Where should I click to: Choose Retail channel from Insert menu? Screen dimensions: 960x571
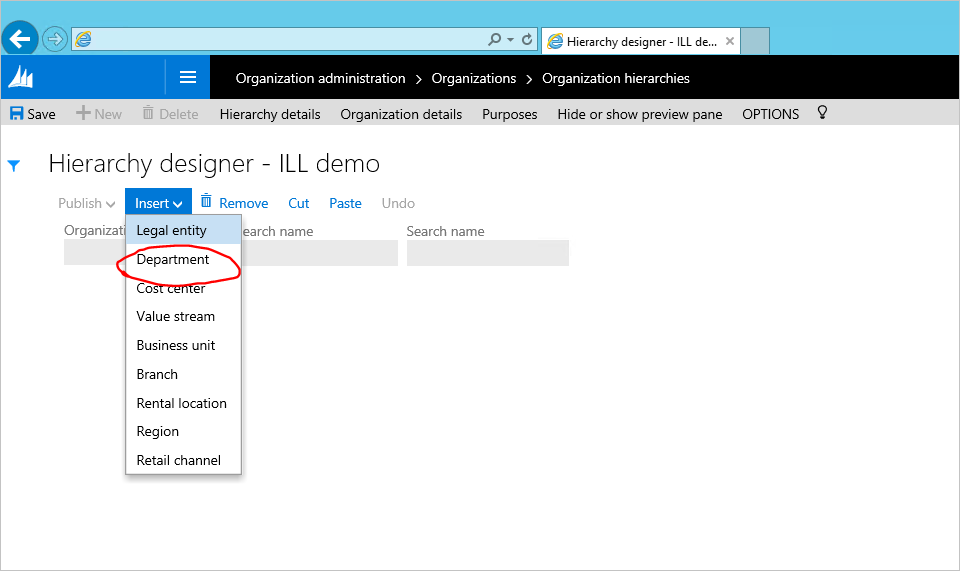(x=183, y=460)
